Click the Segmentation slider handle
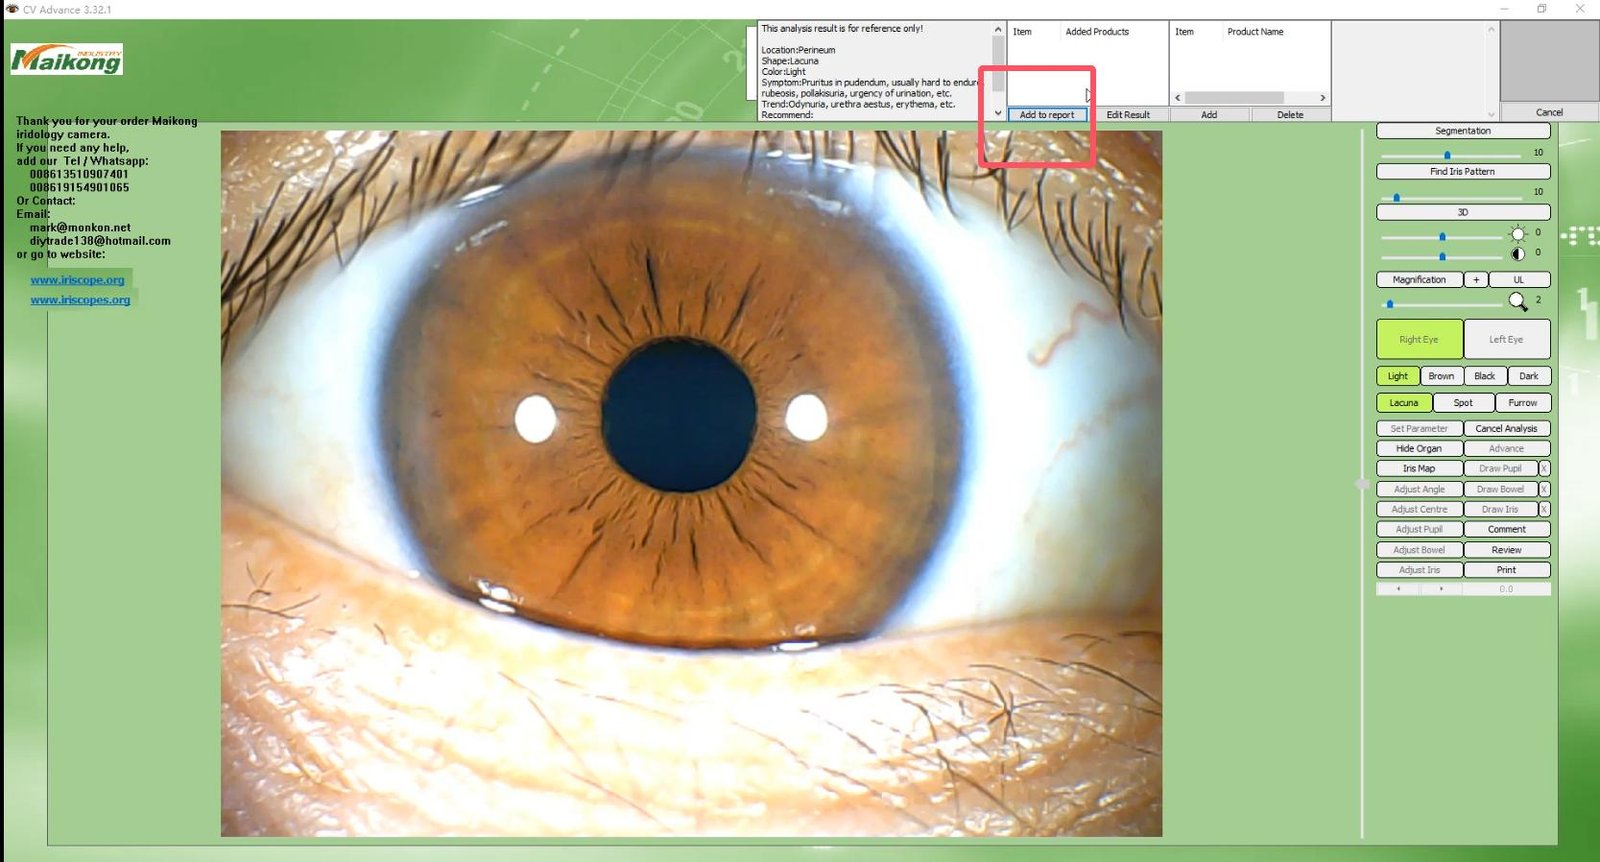Screen dimensions: 1600x862 (x=1447, y=155)
